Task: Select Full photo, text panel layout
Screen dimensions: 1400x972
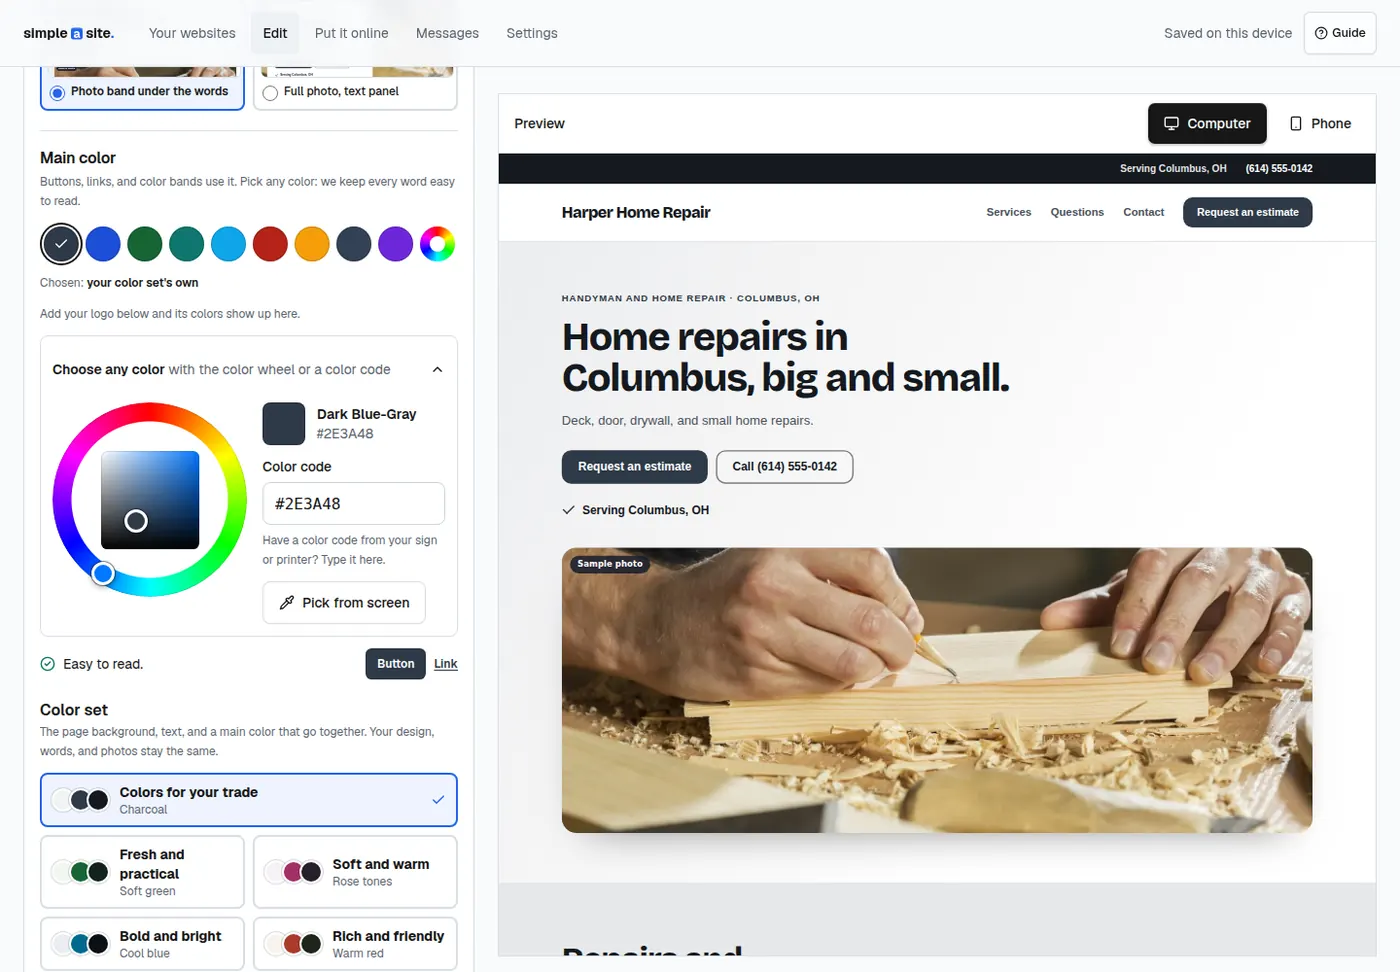Action: pyautogui.click(x=355, y=91)
